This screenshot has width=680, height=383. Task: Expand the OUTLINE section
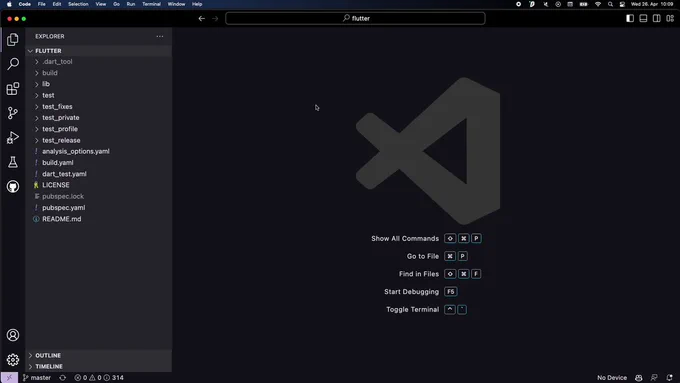point(98,355)
